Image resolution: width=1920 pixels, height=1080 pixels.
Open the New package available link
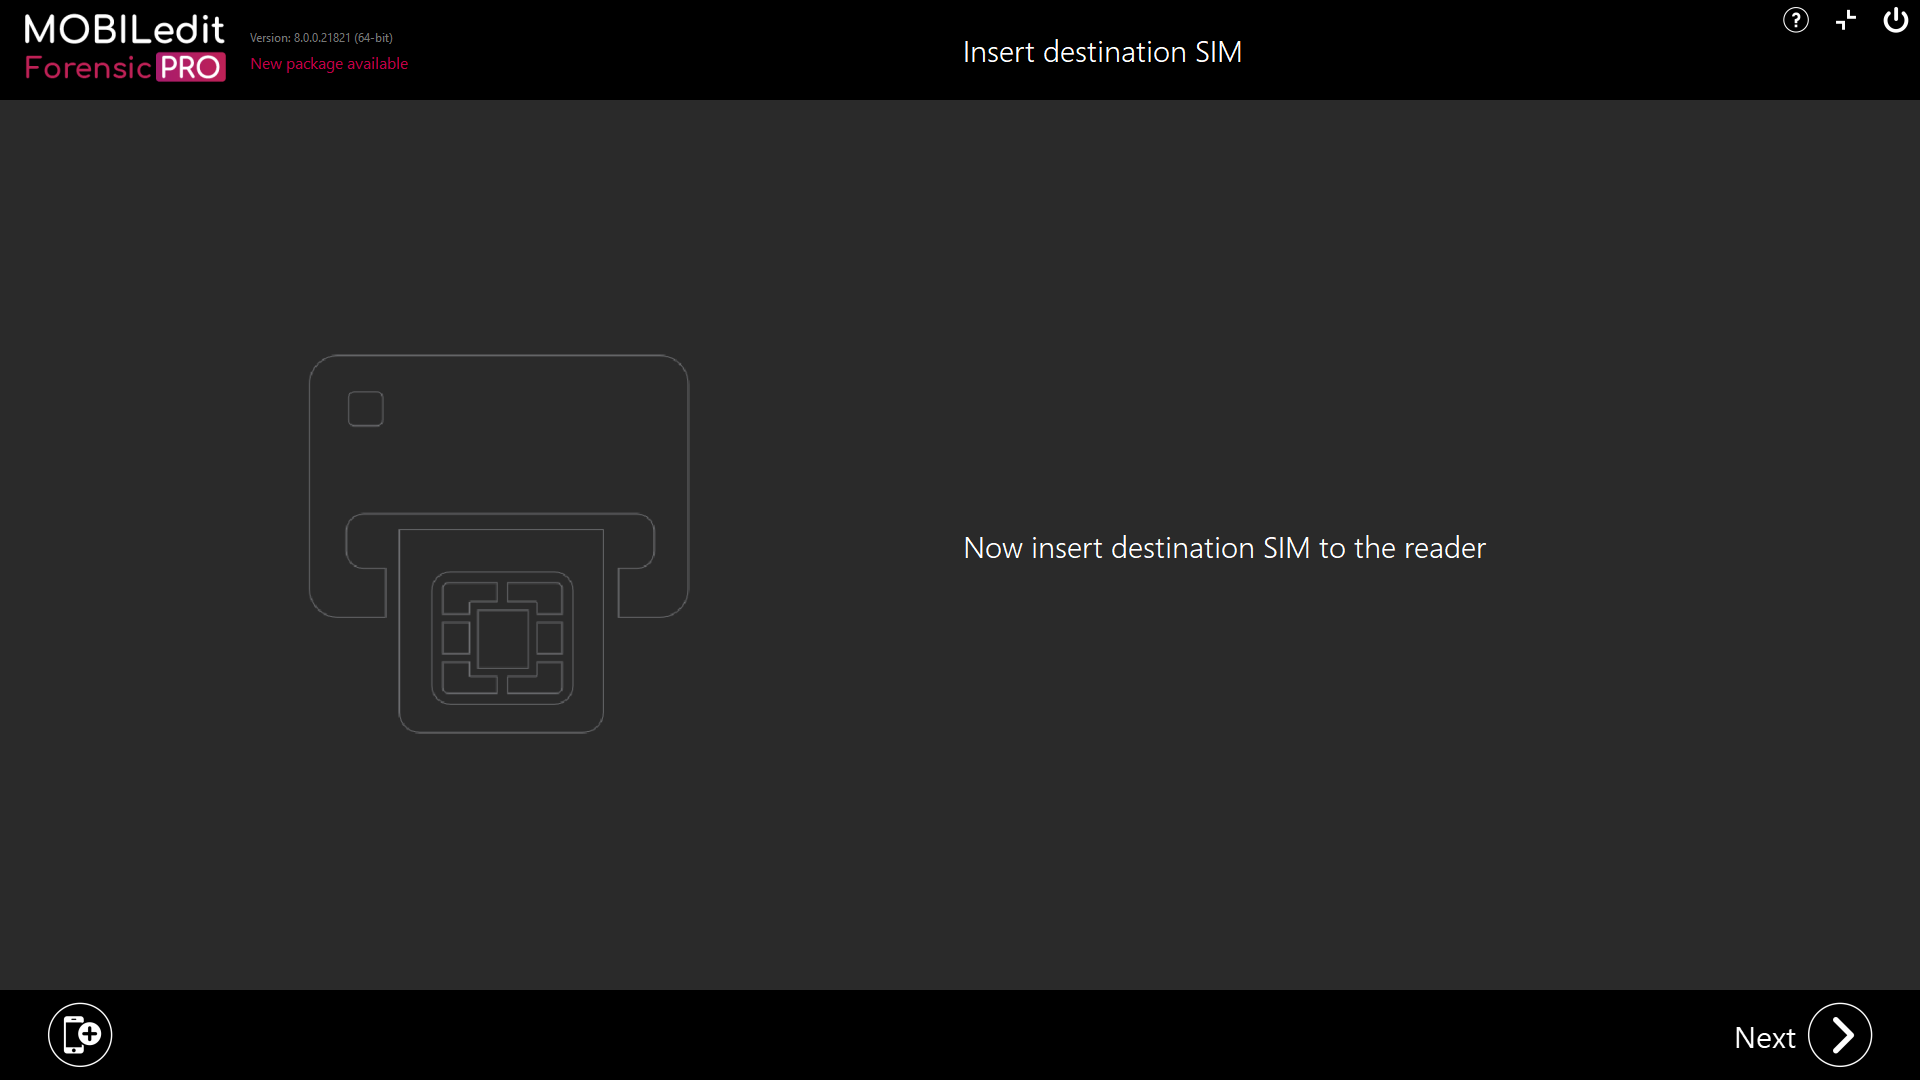329,63
